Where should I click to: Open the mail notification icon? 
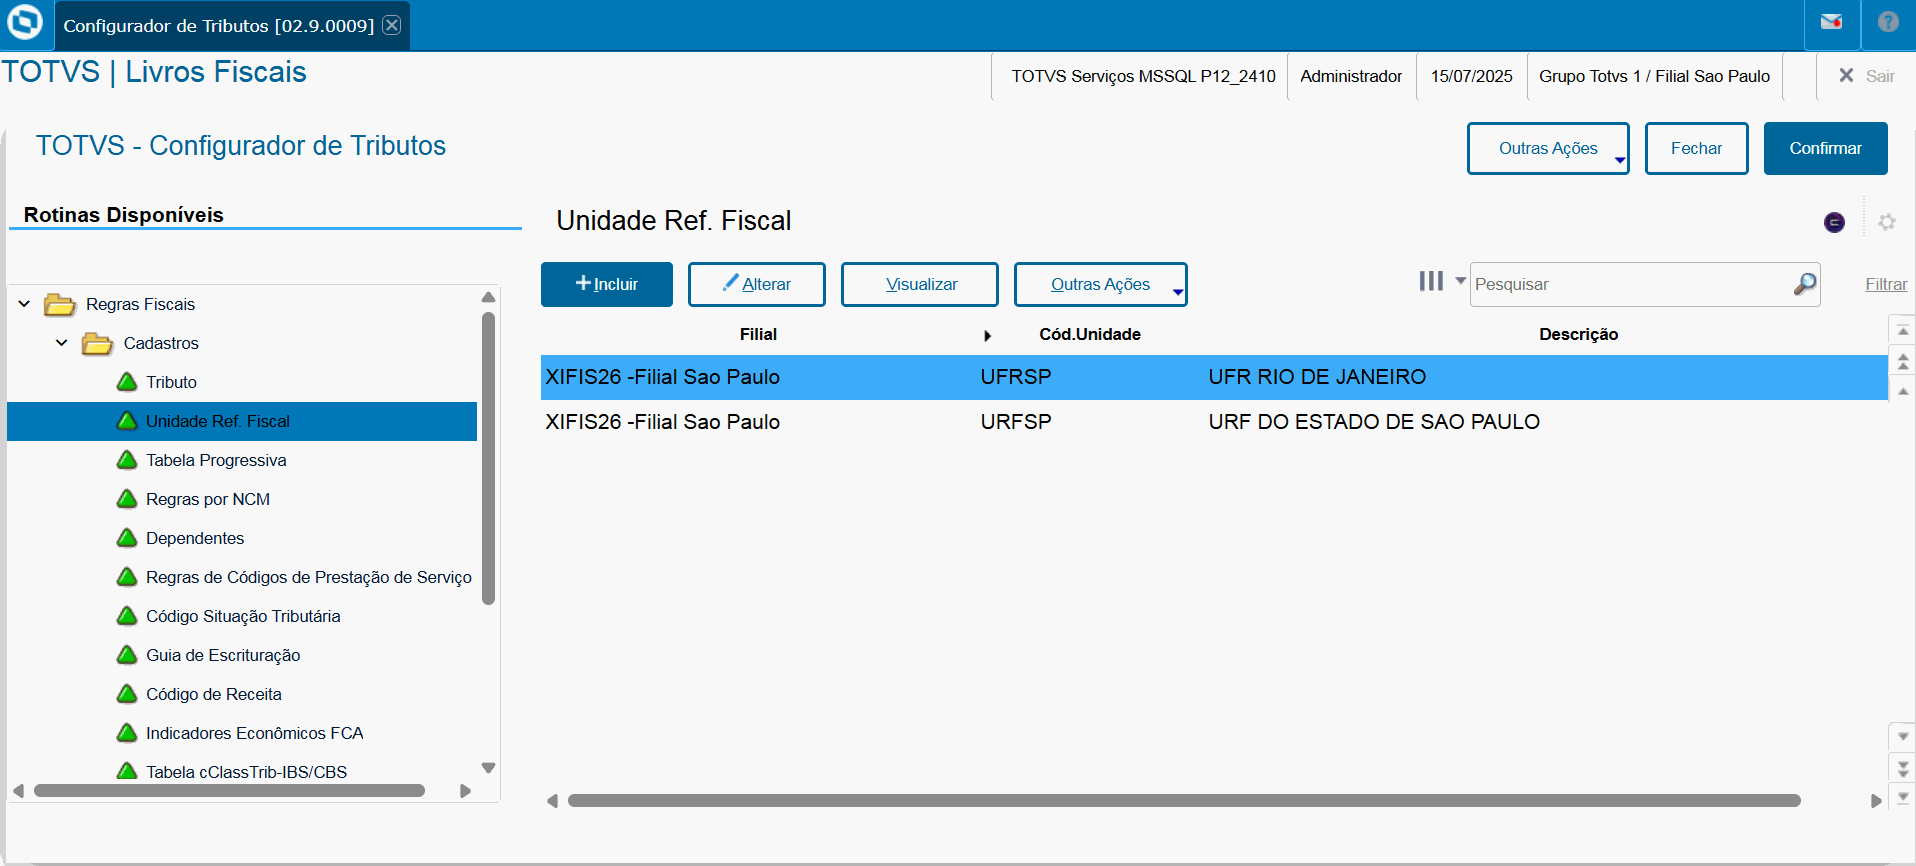1831,22
